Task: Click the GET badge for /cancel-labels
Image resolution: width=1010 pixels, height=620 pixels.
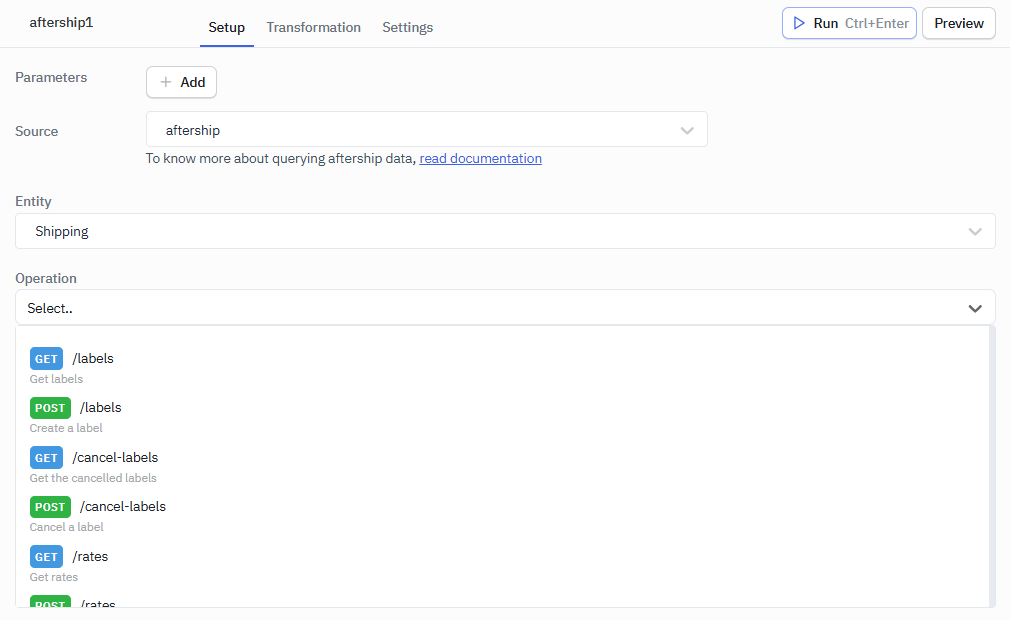Action: coord(46,458)
